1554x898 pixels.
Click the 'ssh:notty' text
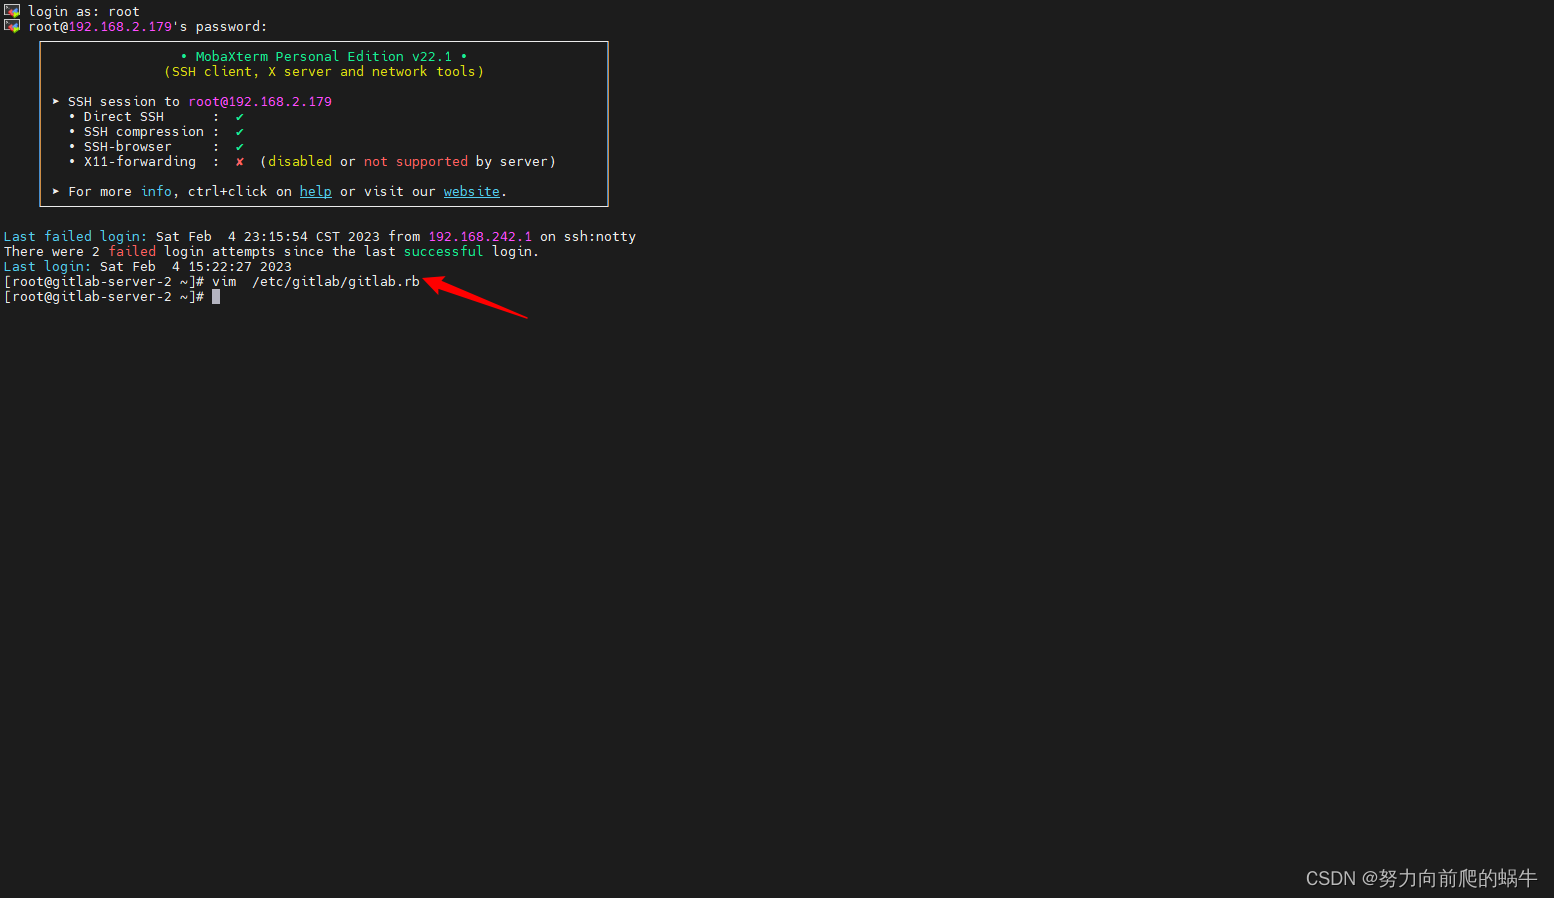pos(600,237)
